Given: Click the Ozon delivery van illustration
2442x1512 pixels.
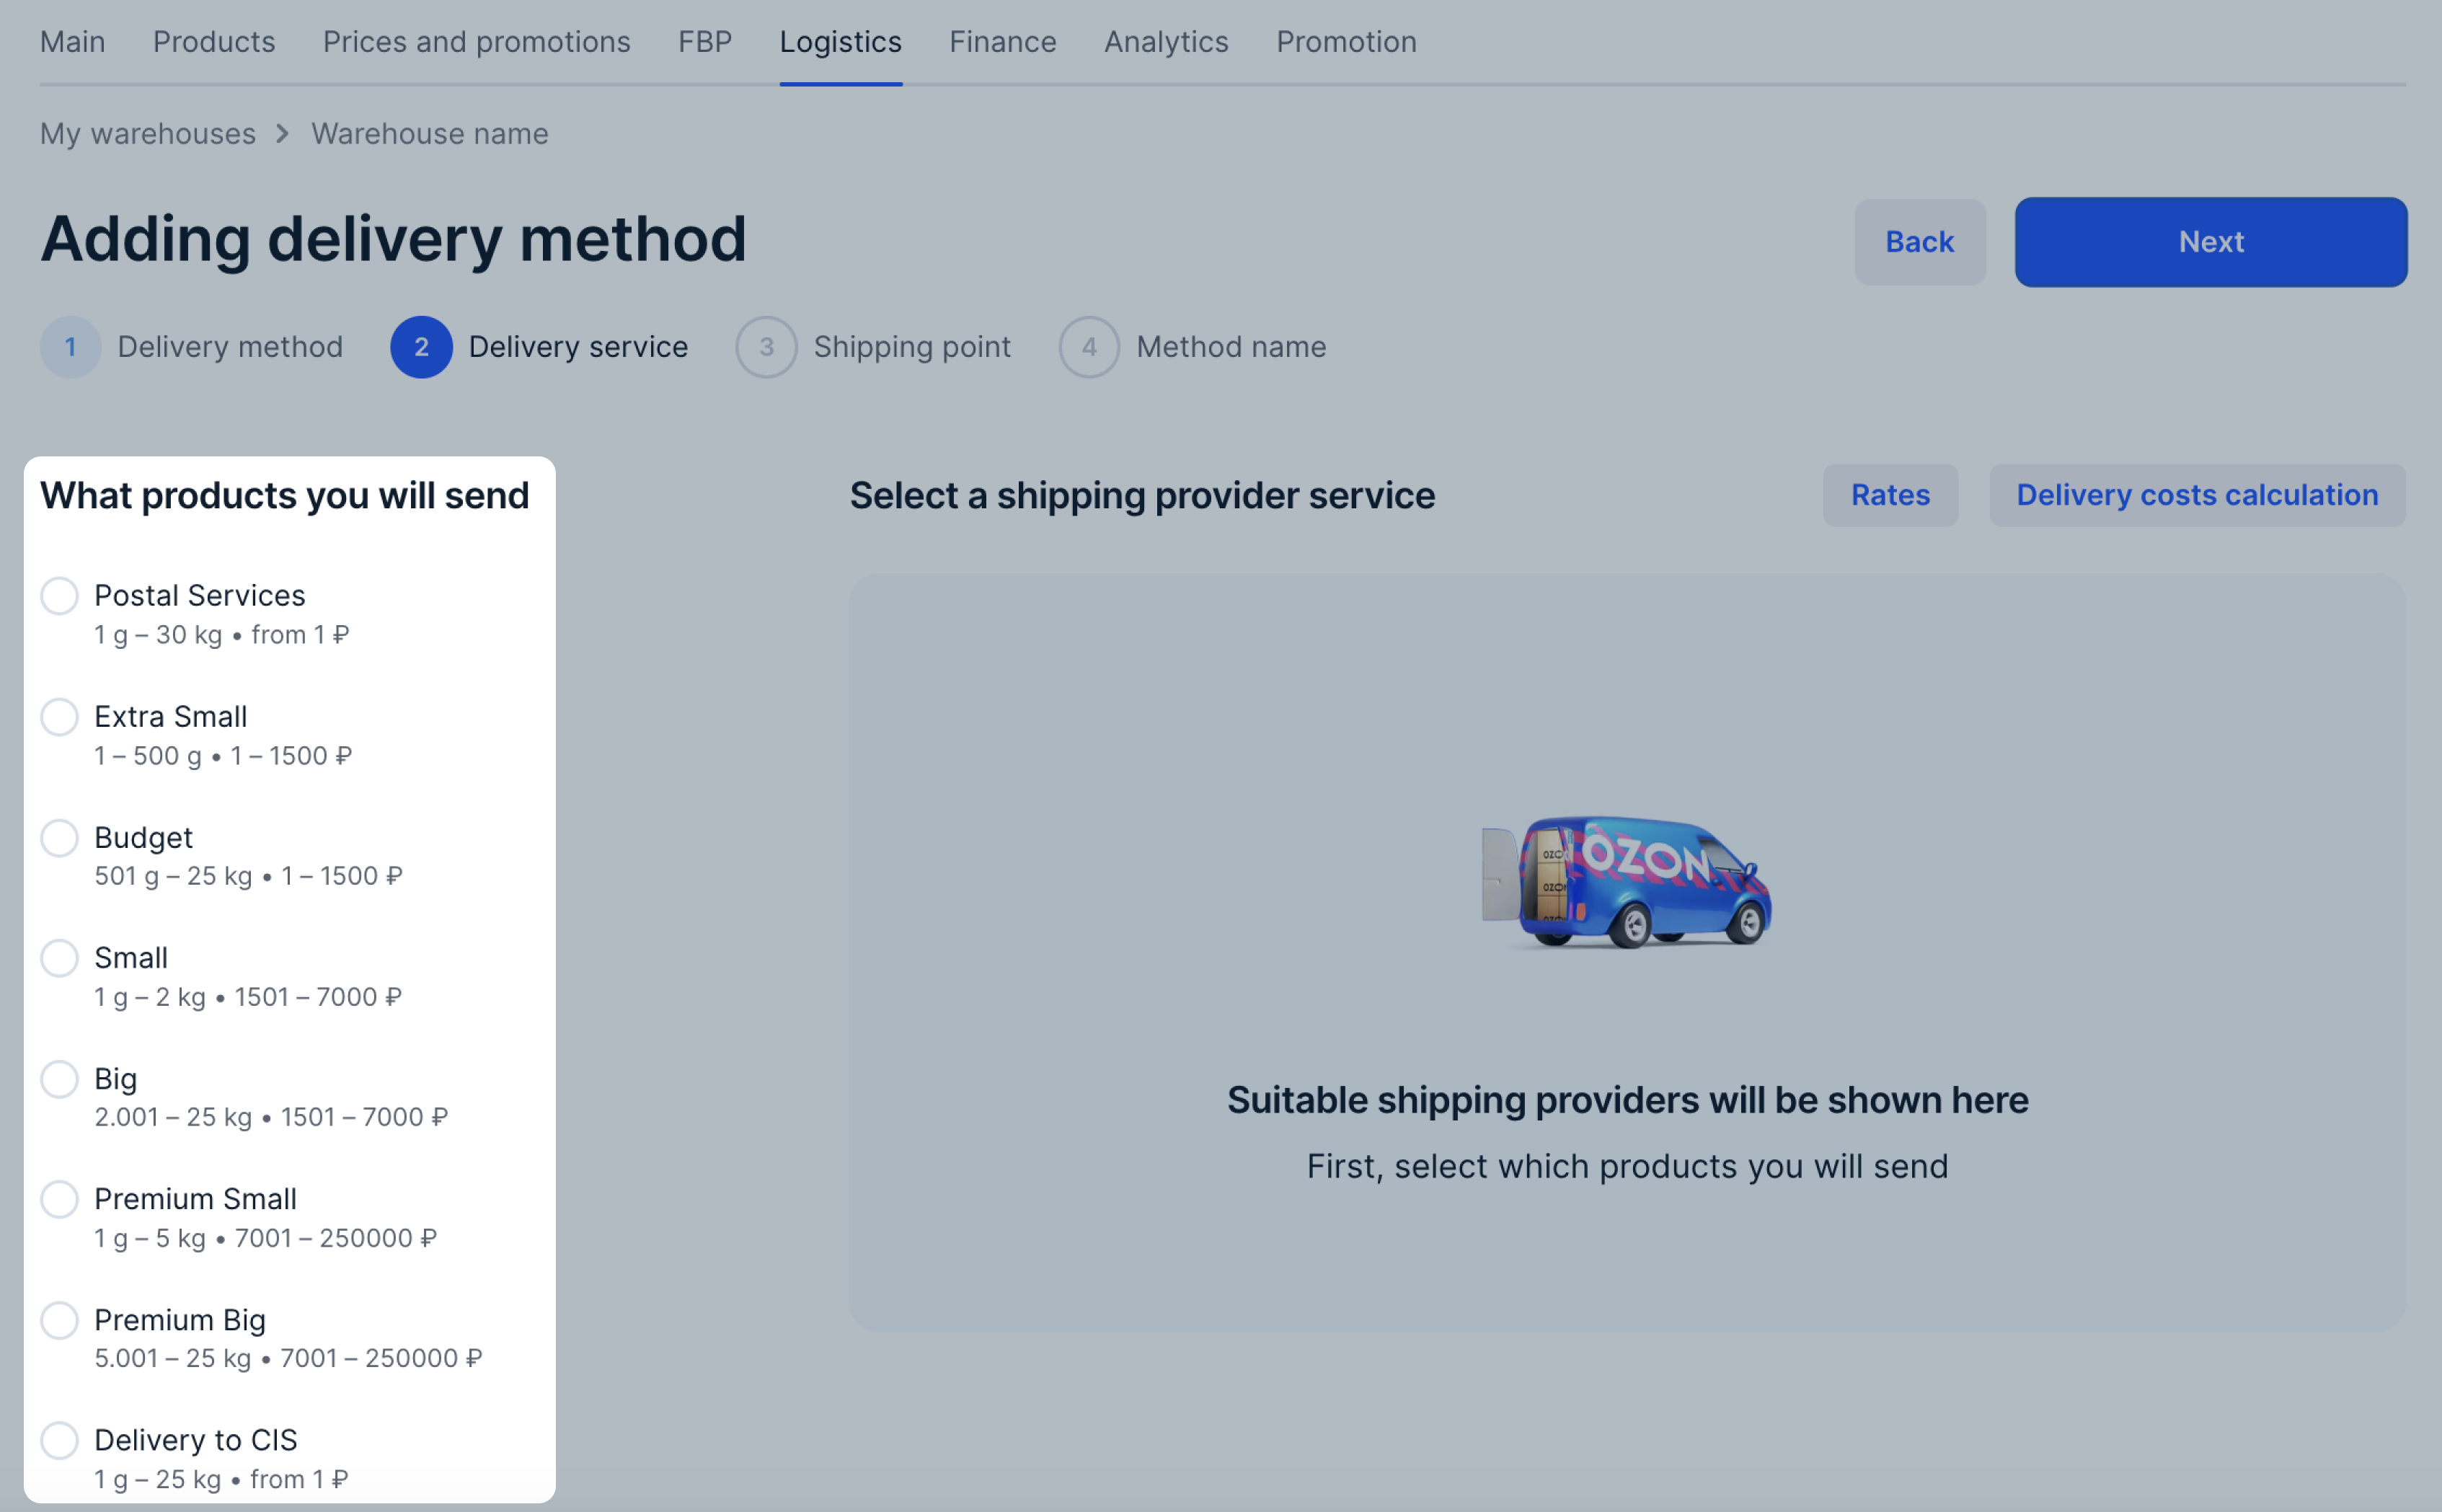Looking at the screenshot, I should [1627, 882].
